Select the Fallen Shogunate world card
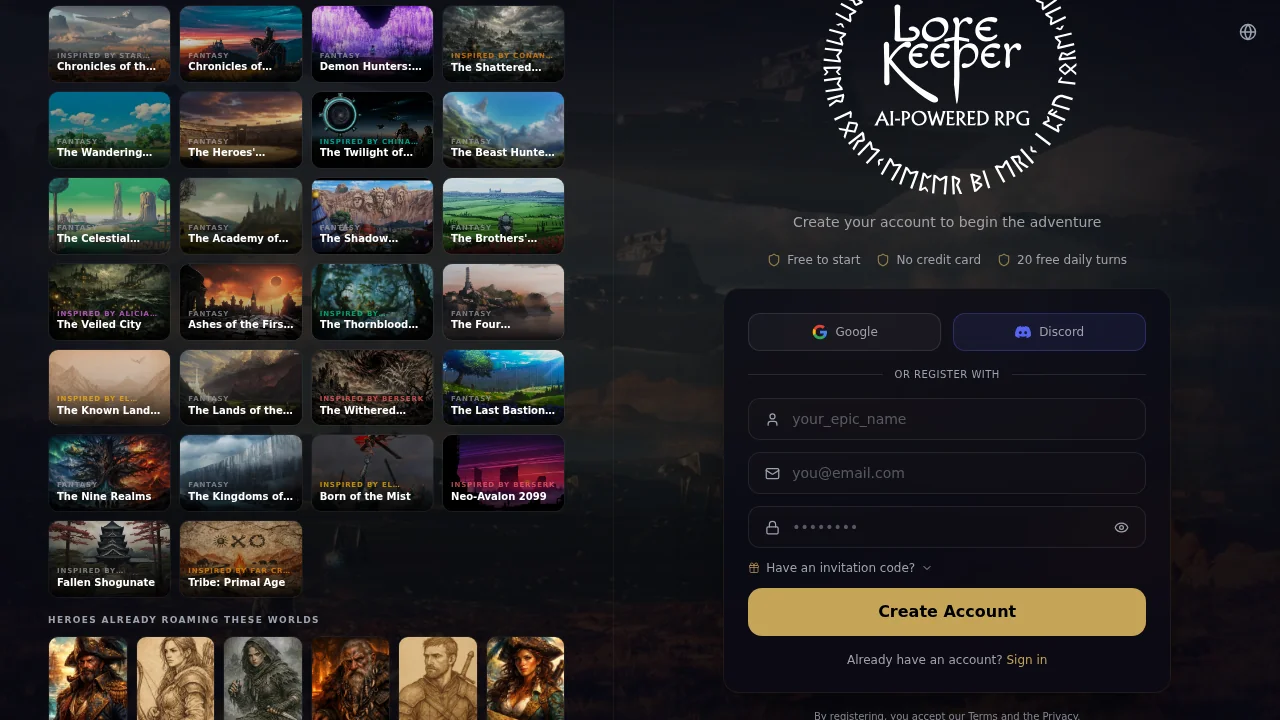Image resolution: width=1280 pixels, height=720 pixels. 109,558
